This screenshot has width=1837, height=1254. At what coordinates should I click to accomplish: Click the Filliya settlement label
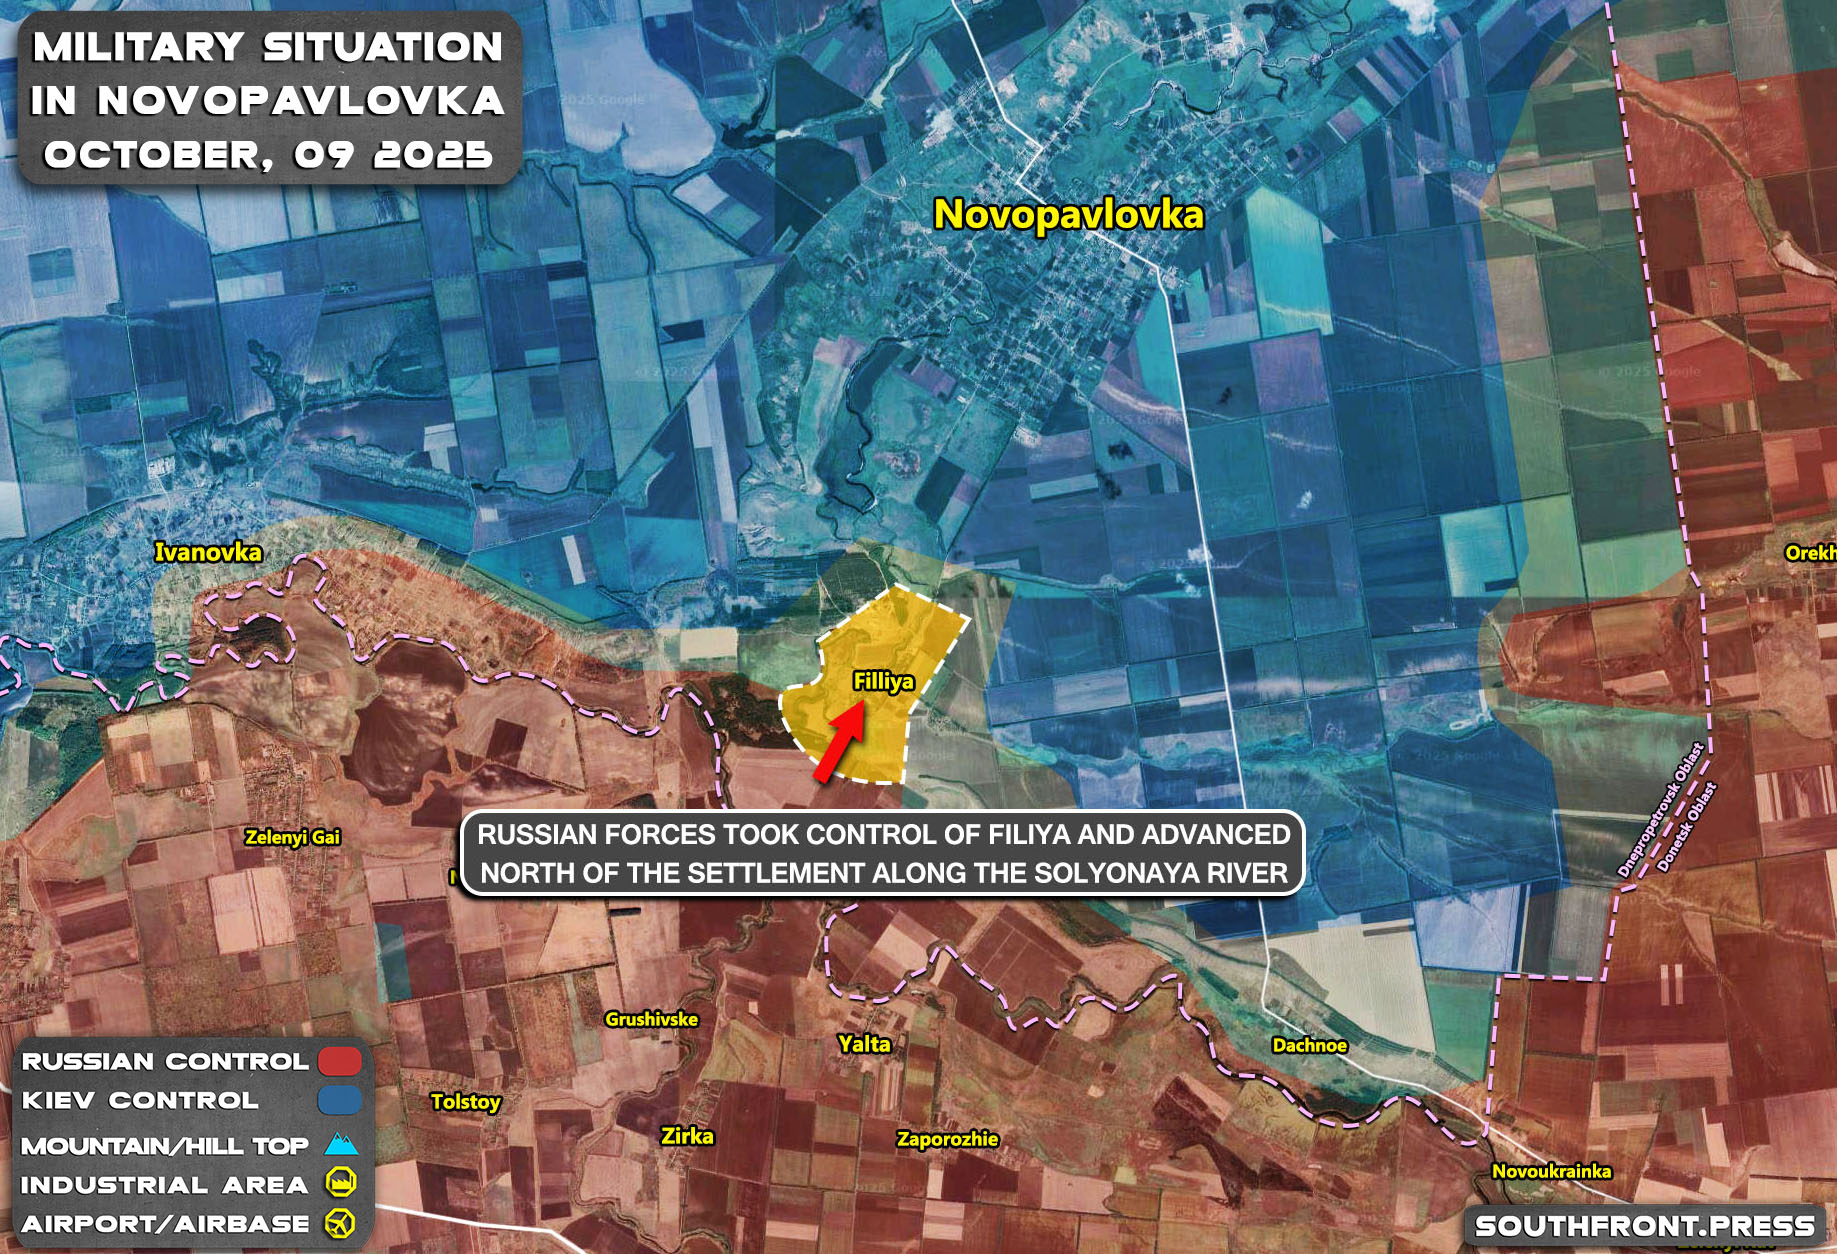pyautogui.click(x=883, y=682)
